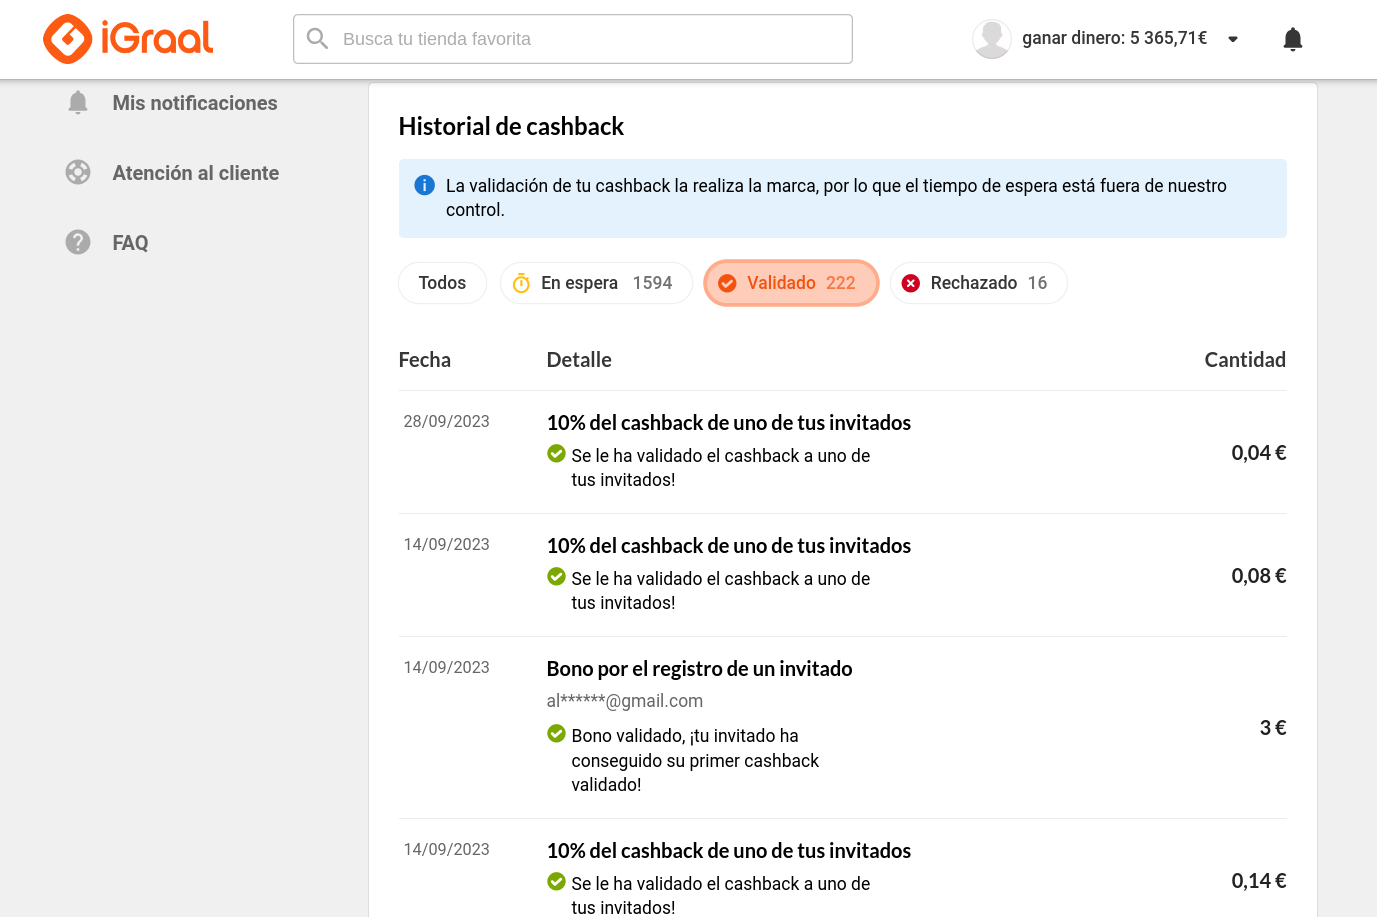
Task: Click the clock icon on the En espera filter
Action: pyautogui.click(x=521, y=283)
